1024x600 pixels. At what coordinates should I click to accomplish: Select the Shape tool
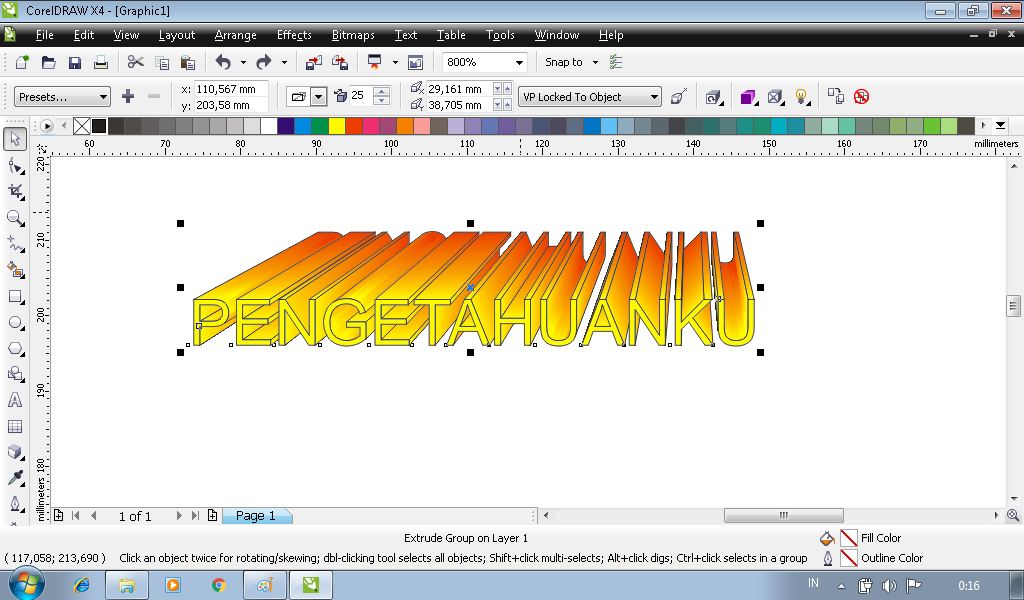(x=14, y=166)
